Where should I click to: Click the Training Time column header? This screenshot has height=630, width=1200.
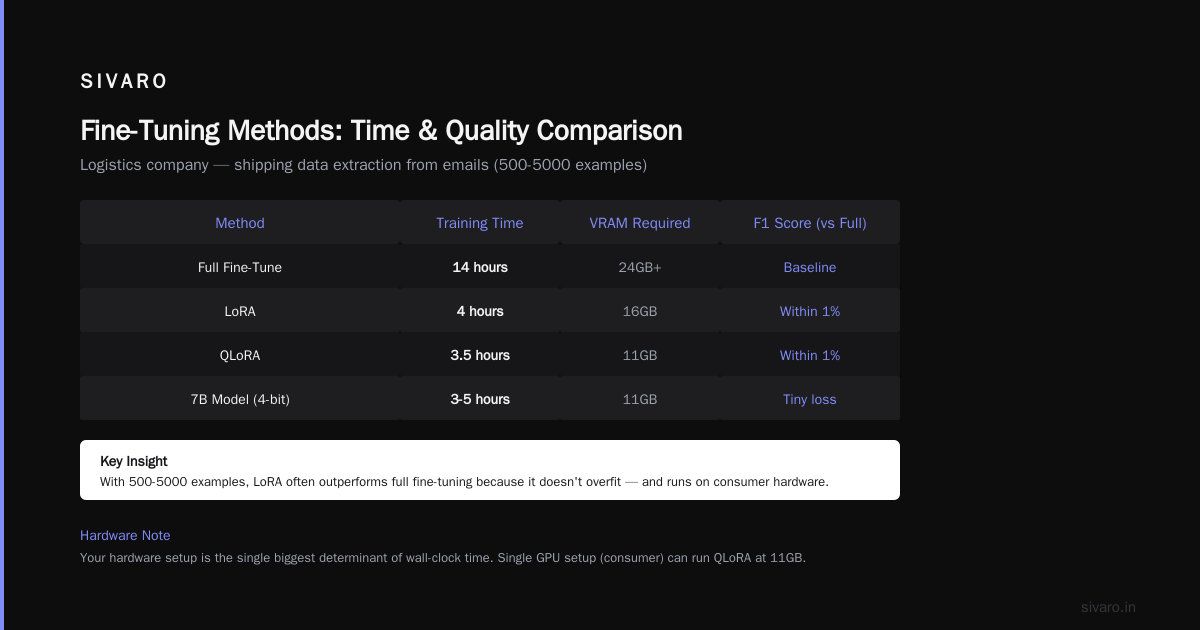pyautogui.click(x=480, y=223)
